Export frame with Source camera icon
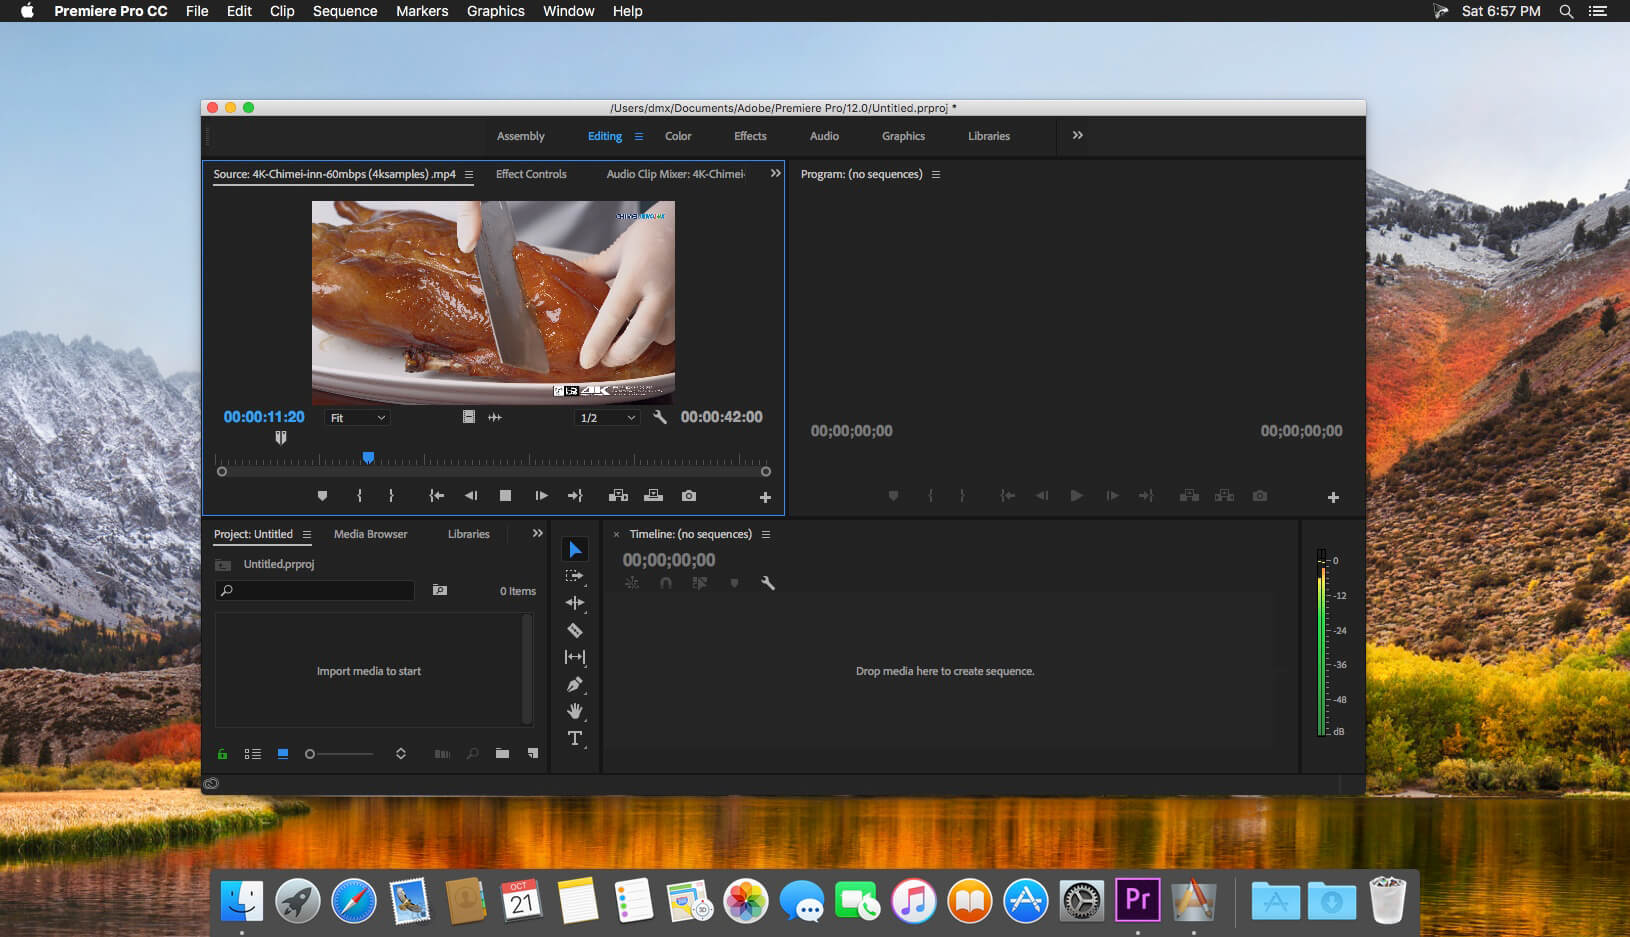 689,496
